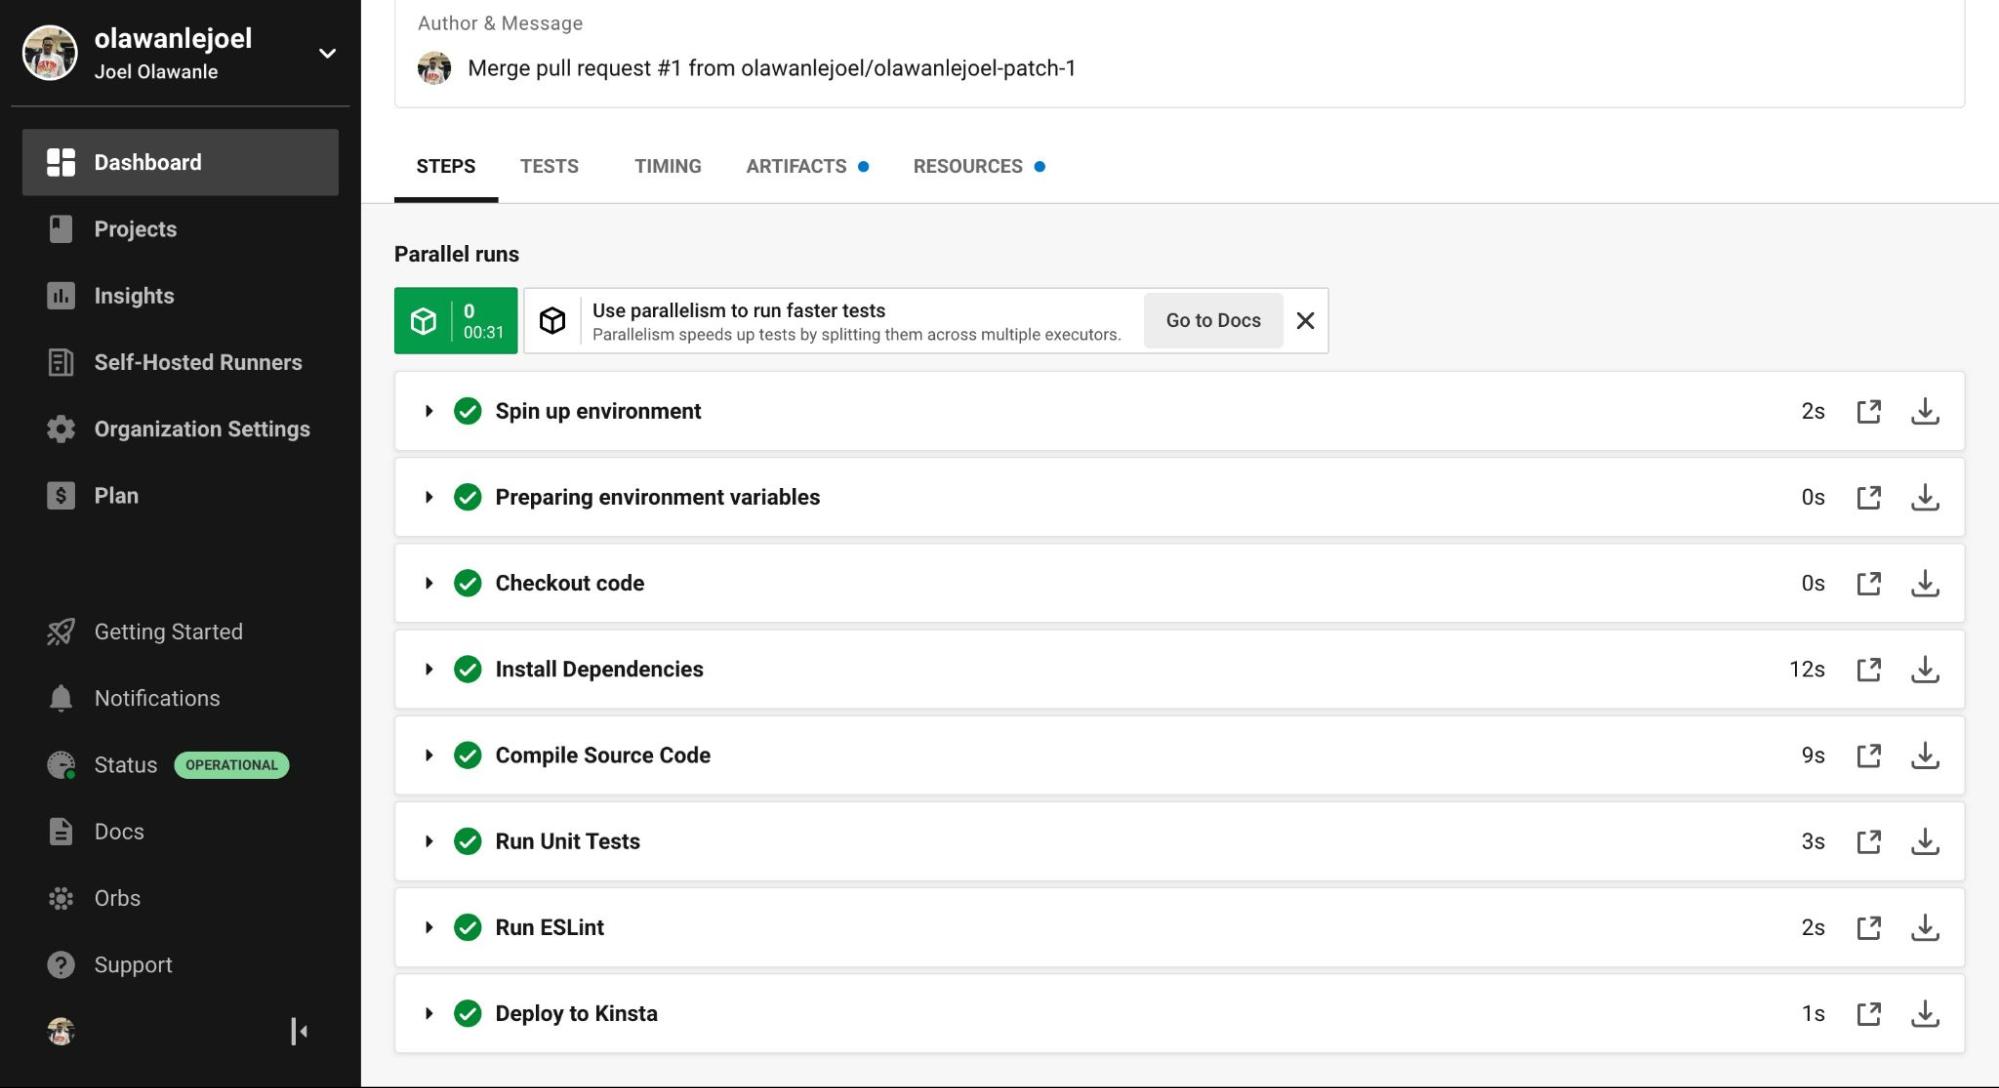
Task: Expand the Run ESLint step
Action: [x=429, y=927]
